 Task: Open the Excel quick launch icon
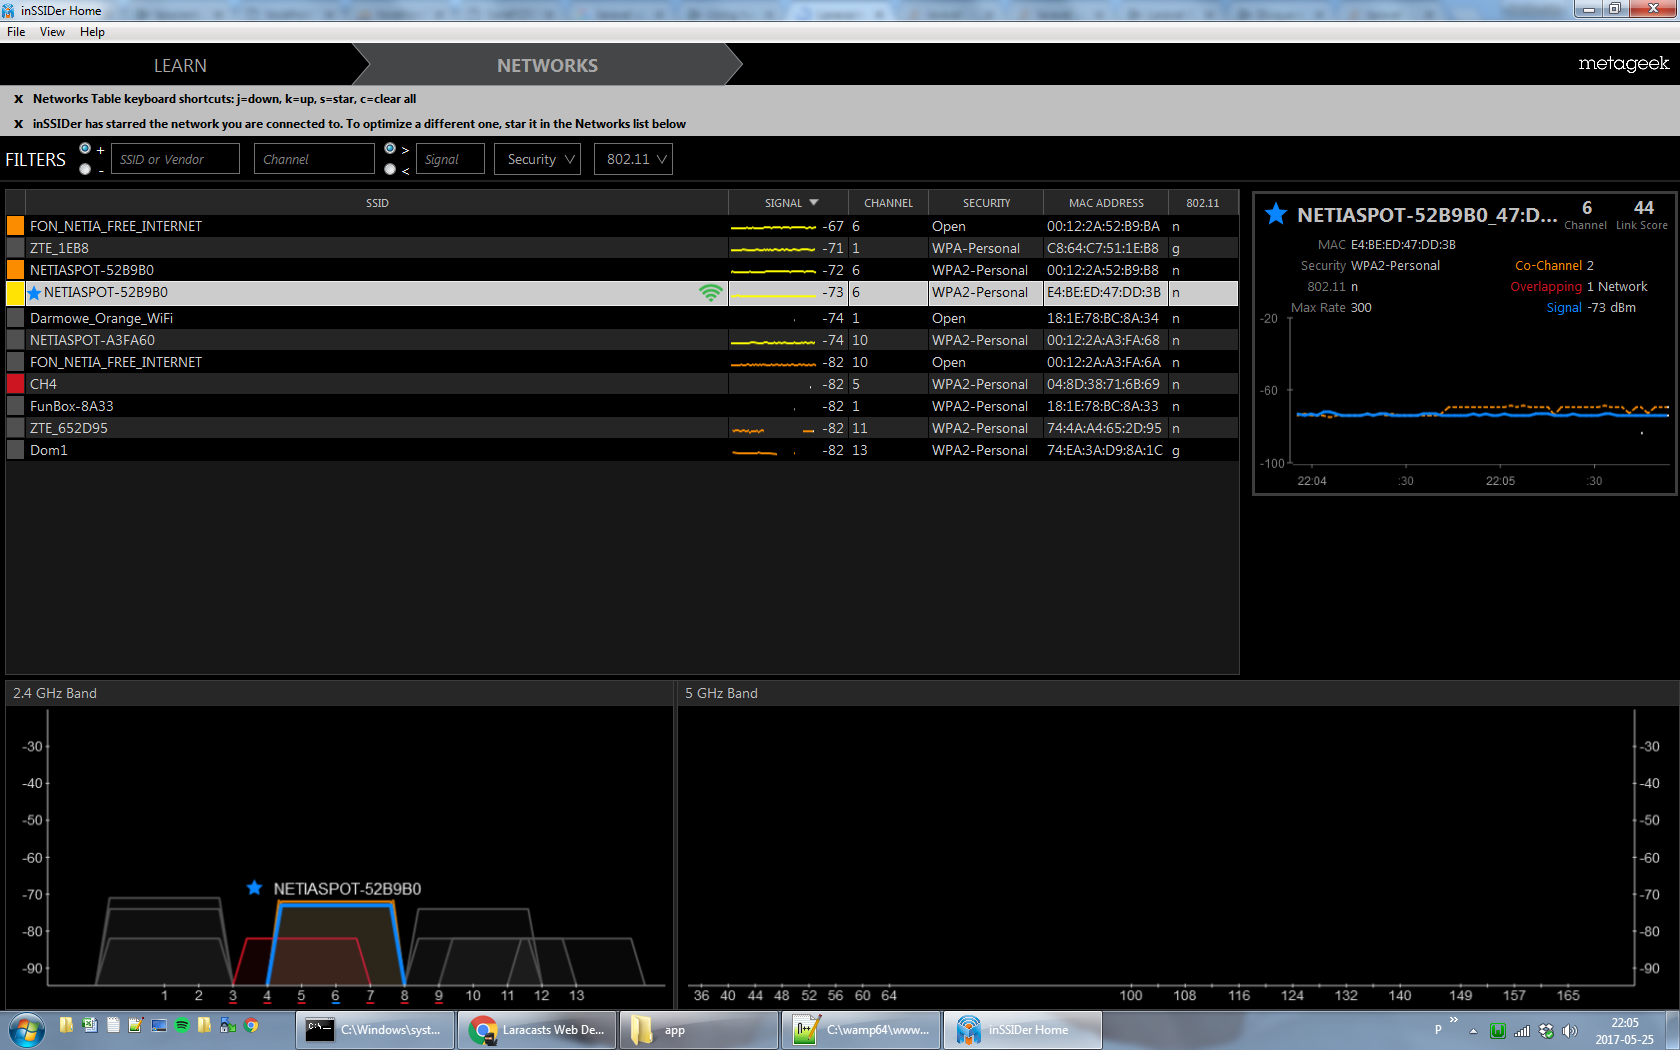90,1025
